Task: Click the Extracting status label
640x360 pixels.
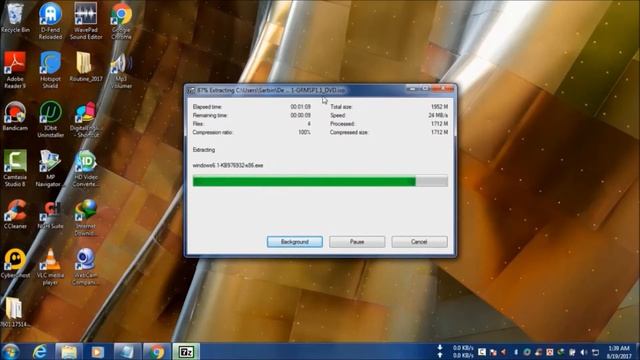Action: click(x=204, y=150)
